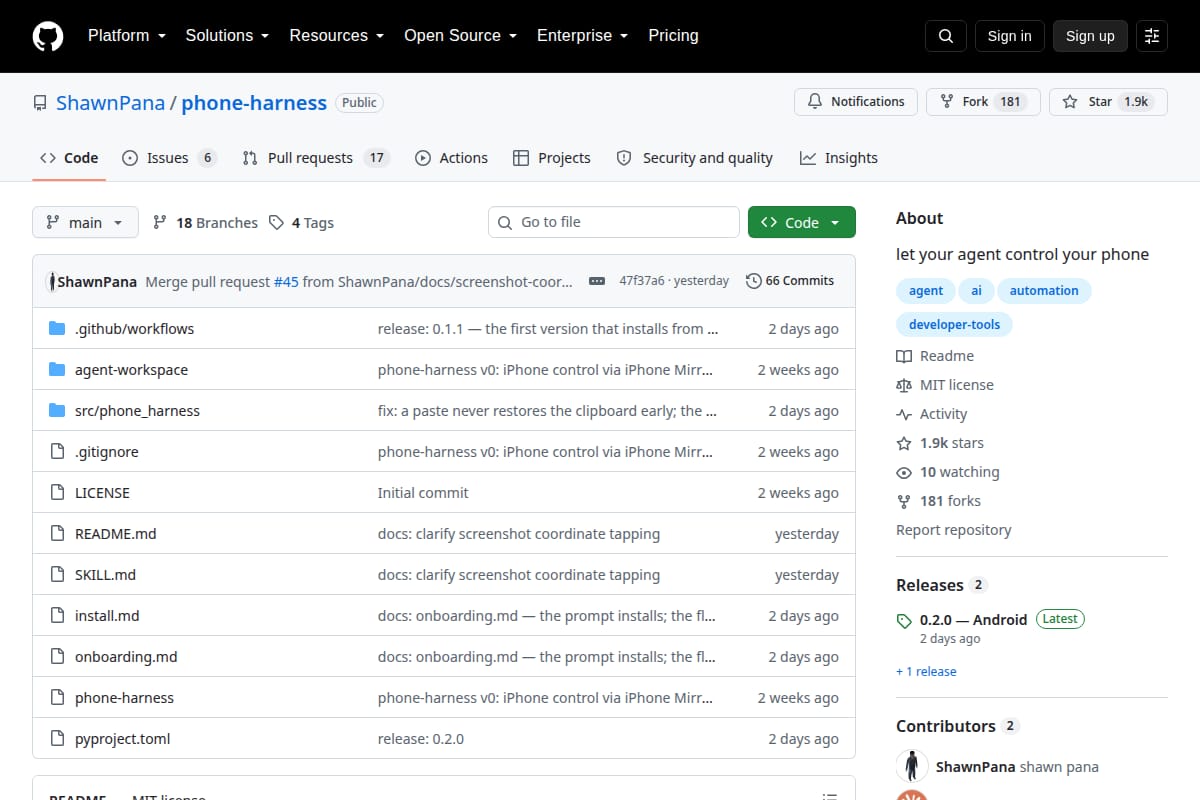The image size is (1200, 800).
Task: Open the Open Source dropdown menu
Action: pos(460,36)
